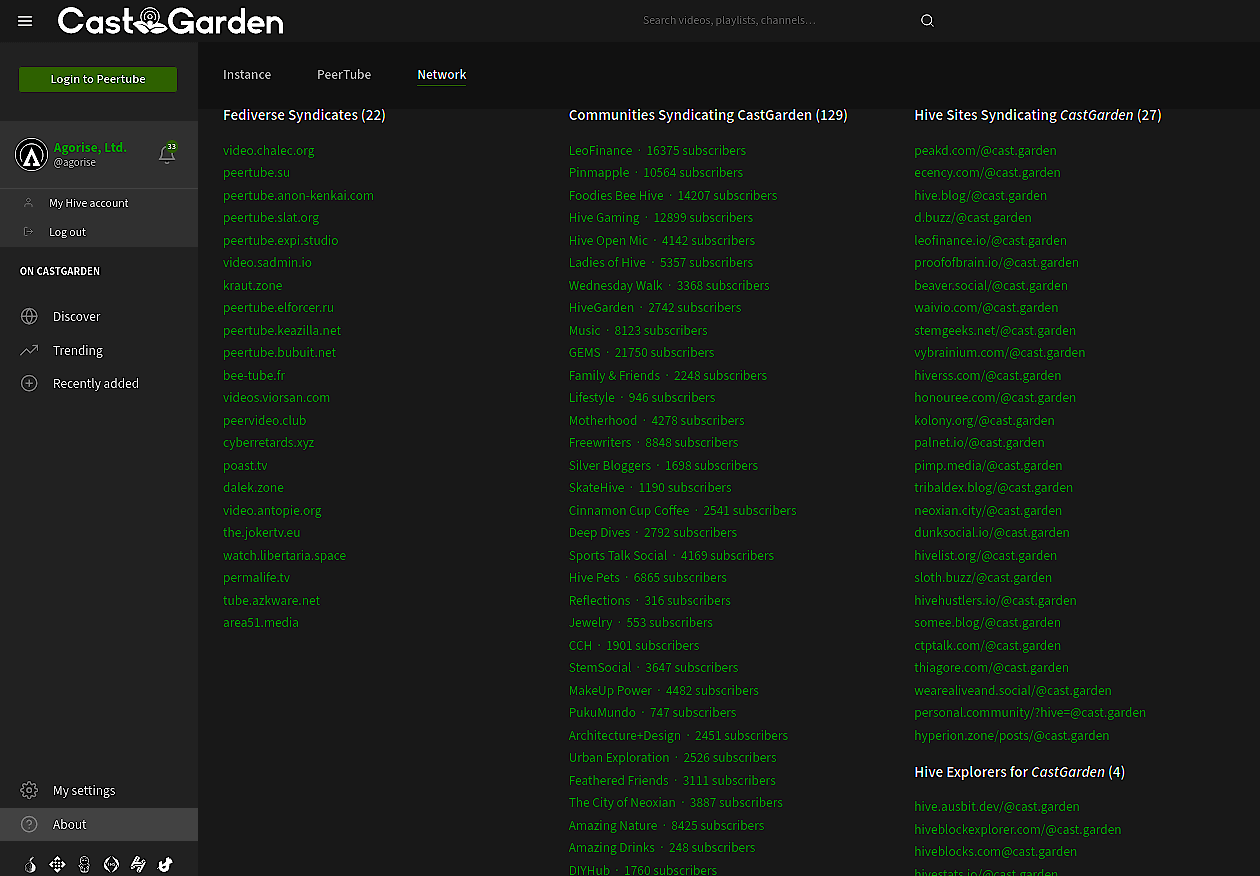Open My settings gear icon

[x=29, y=790]
